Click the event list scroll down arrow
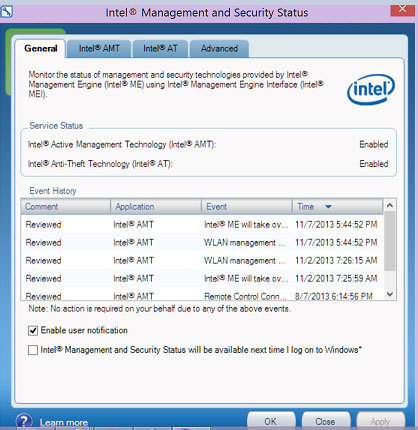Viewport: 418px width, 430px height. click(x=390, y=294)
